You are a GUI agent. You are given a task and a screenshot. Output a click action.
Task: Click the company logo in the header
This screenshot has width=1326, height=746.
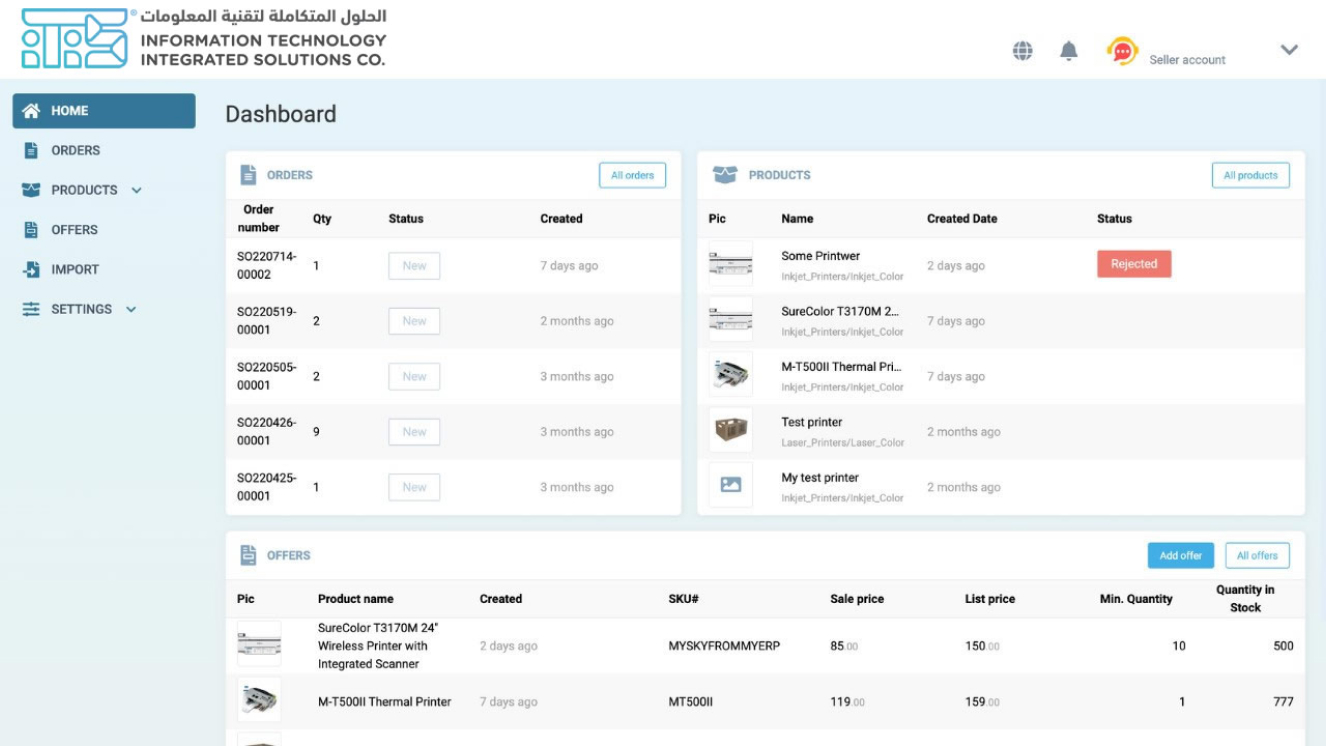(75, 39)
